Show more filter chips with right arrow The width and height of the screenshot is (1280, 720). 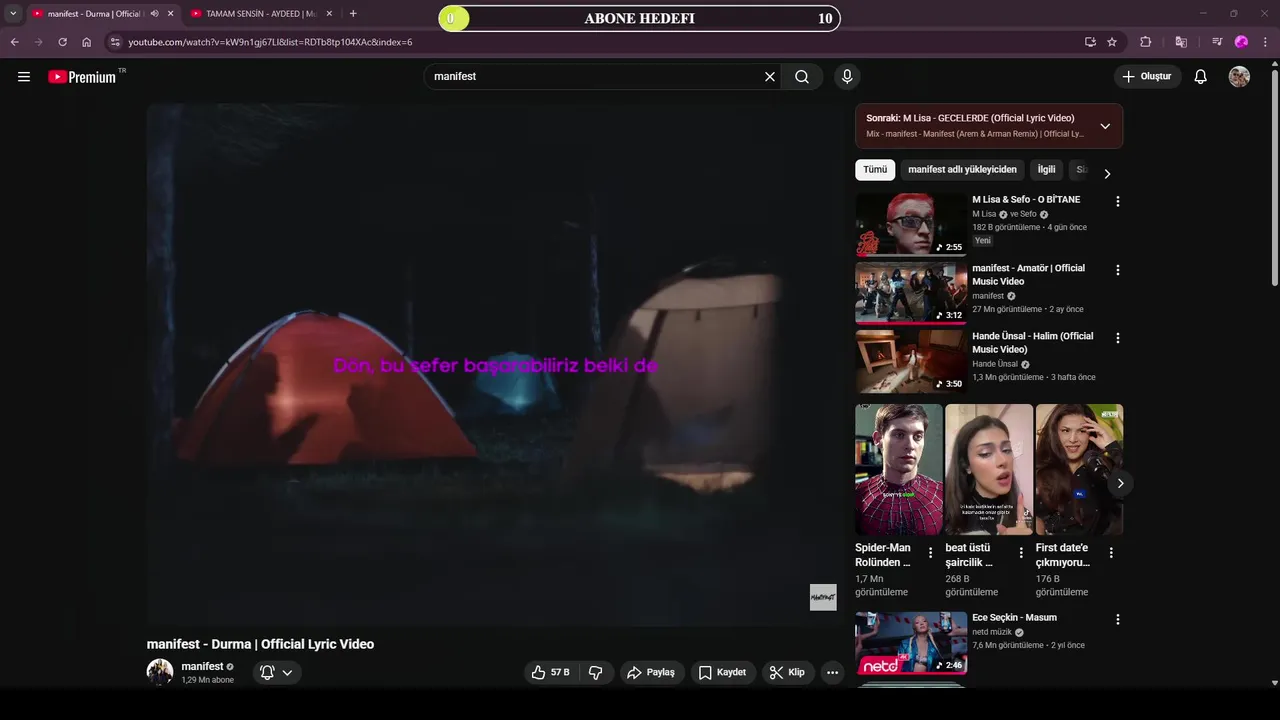(x=1107, y=174)
